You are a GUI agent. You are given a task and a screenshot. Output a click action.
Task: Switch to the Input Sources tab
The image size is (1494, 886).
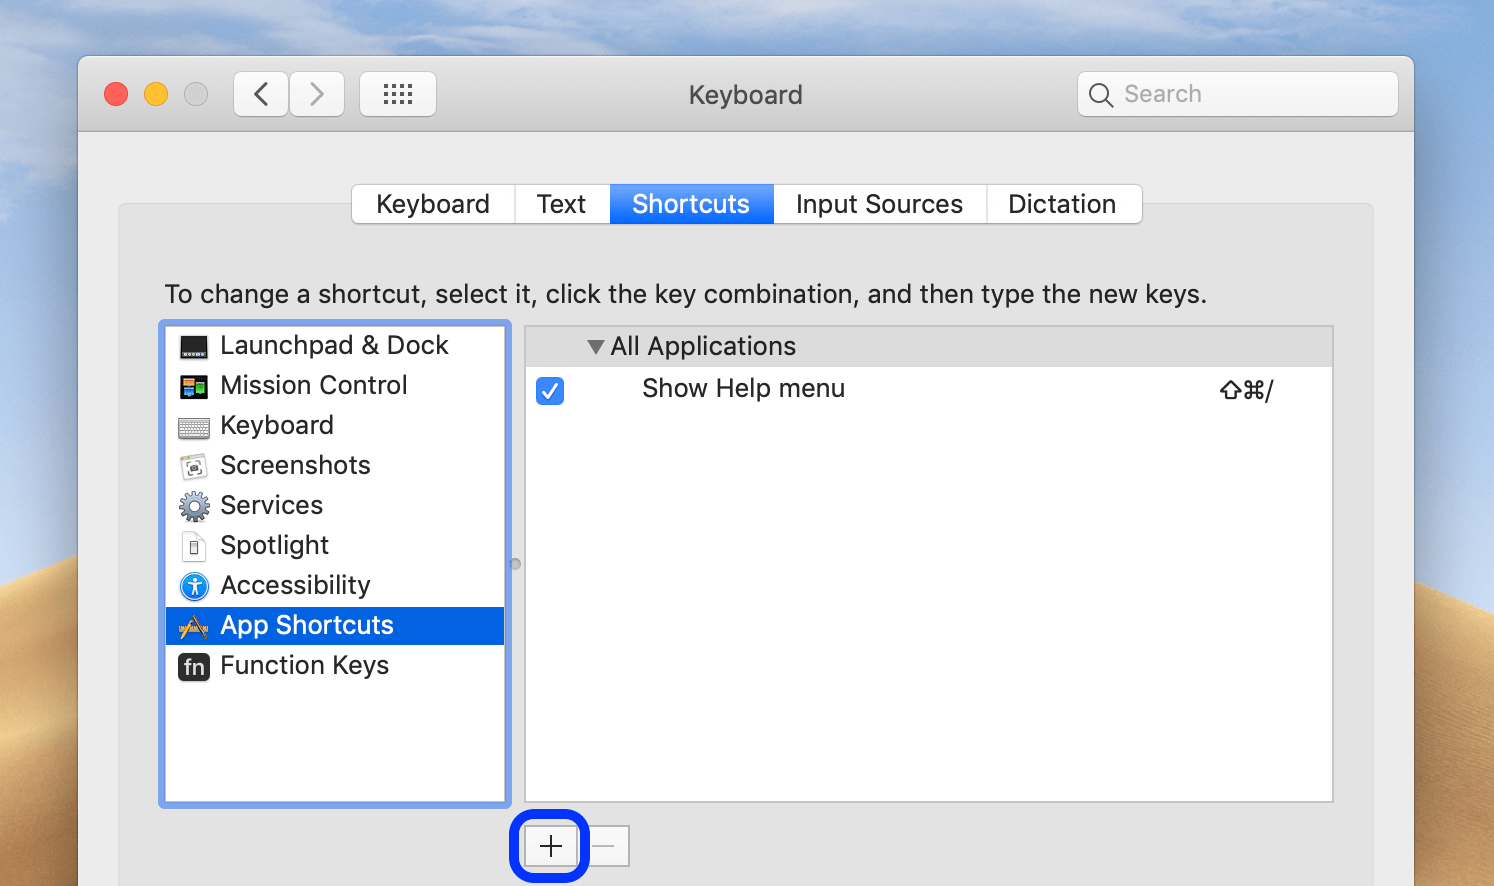pyautogui.click(x=878, y=204)
